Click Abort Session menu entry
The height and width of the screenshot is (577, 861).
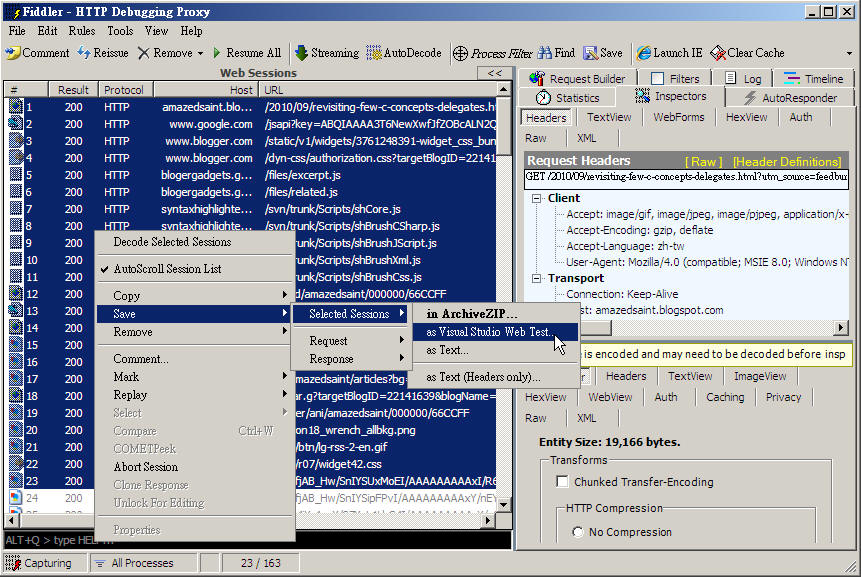[195, 467]
